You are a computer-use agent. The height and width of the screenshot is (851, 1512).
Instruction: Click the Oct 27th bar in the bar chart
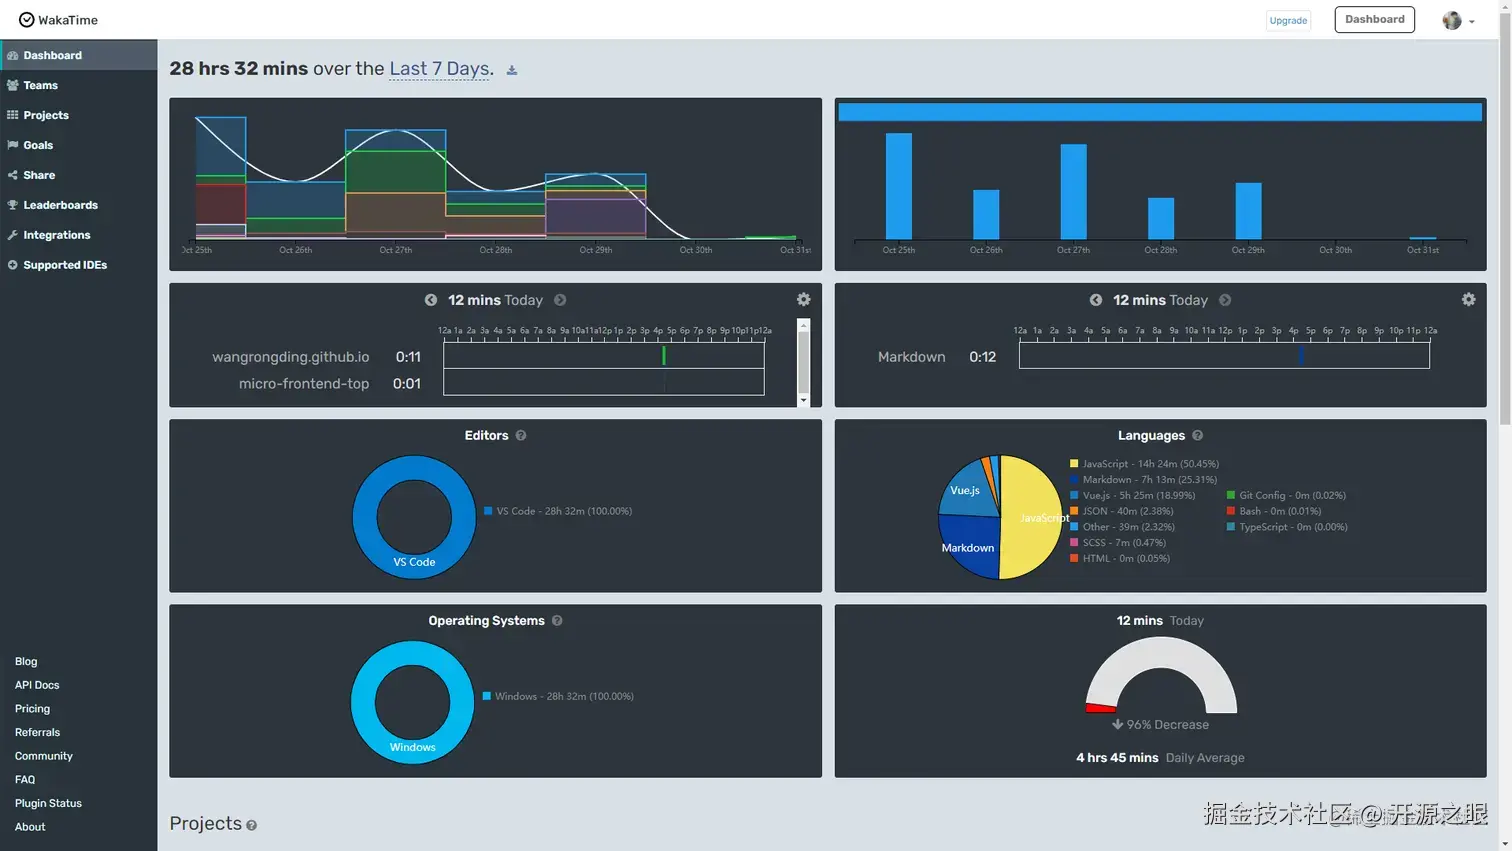click(1073, 192)
